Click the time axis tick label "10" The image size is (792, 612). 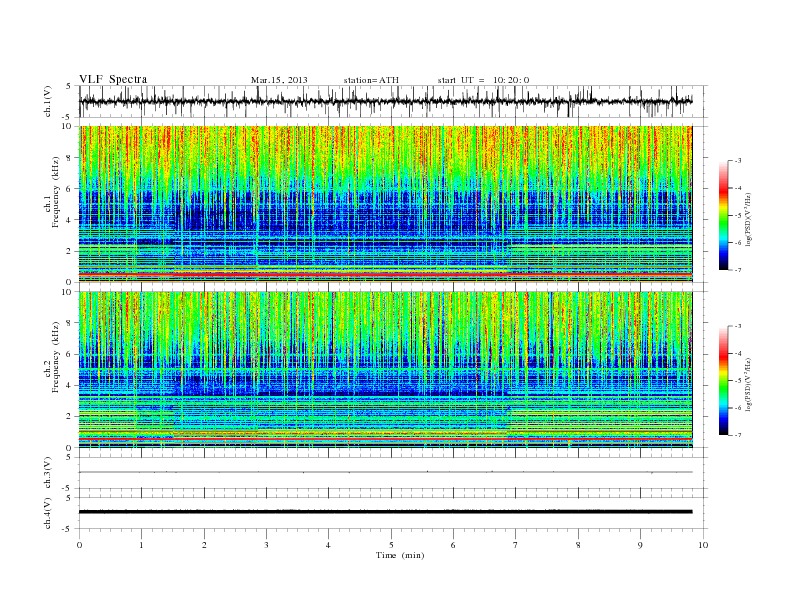(703, 545)
